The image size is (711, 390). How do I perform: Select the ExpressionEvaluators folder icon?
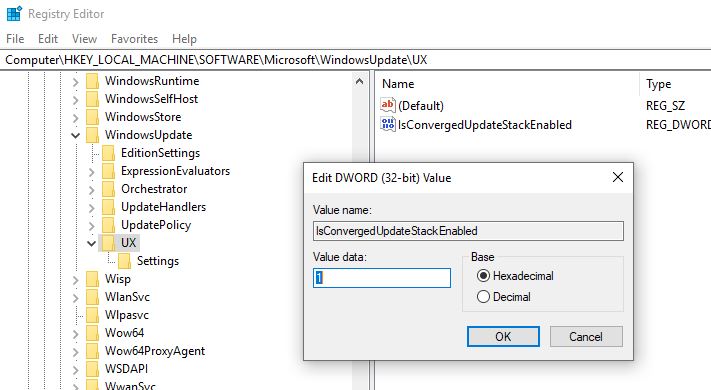[109, 171]
